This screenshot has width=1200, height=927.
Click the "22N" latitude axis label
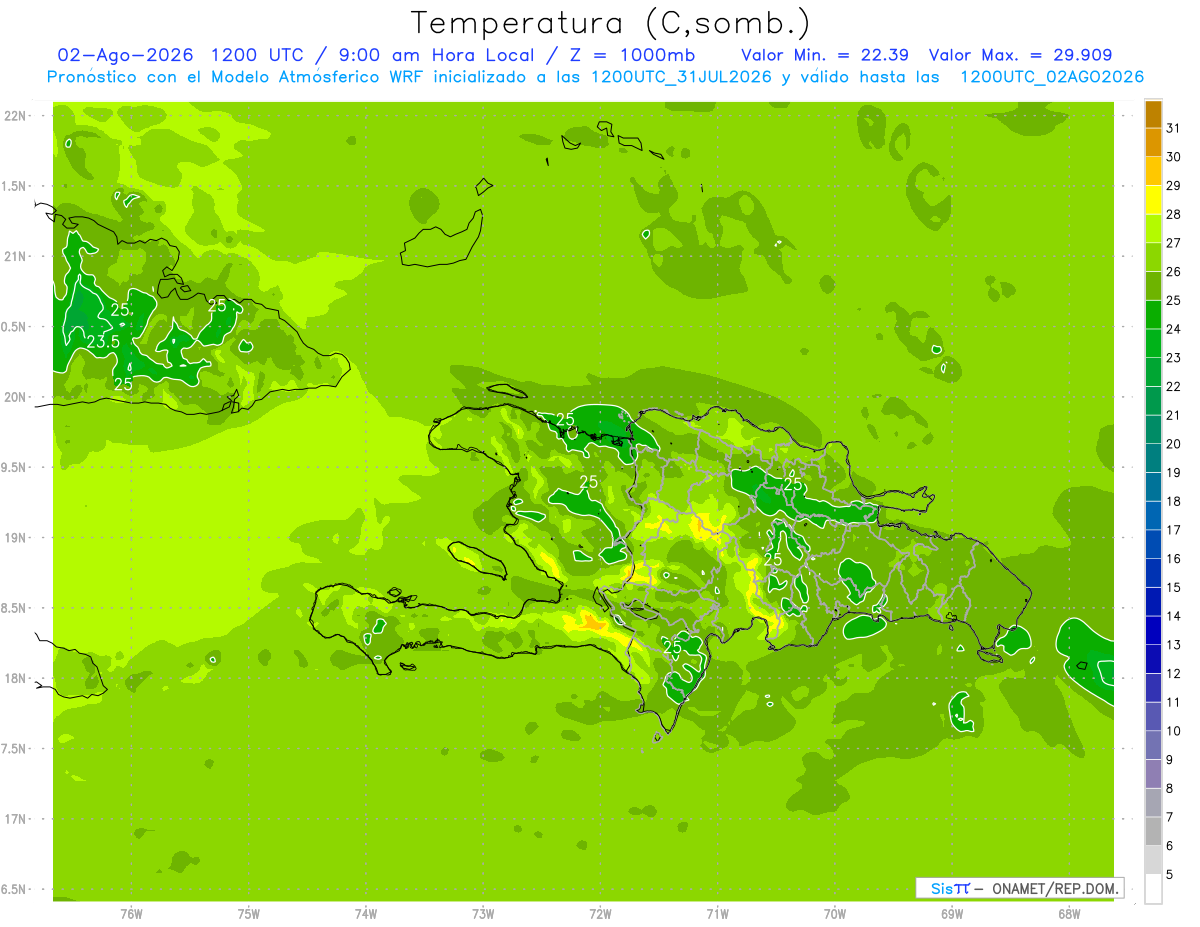[15, 116]
